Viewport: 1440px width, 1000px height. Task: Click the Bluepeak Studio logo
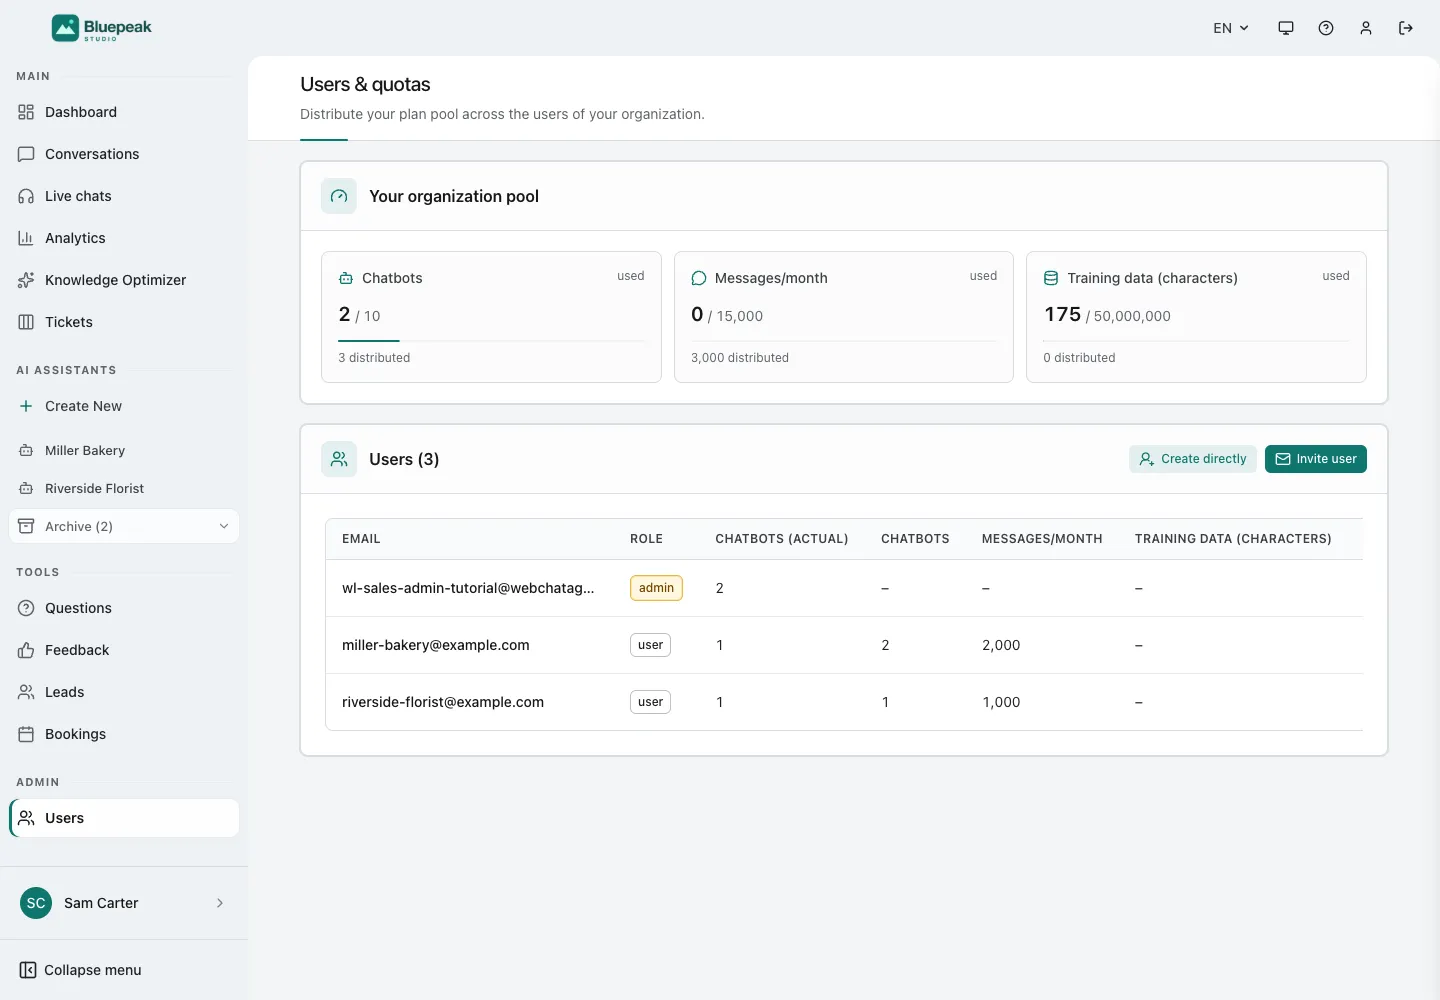[x=102, y=28]
